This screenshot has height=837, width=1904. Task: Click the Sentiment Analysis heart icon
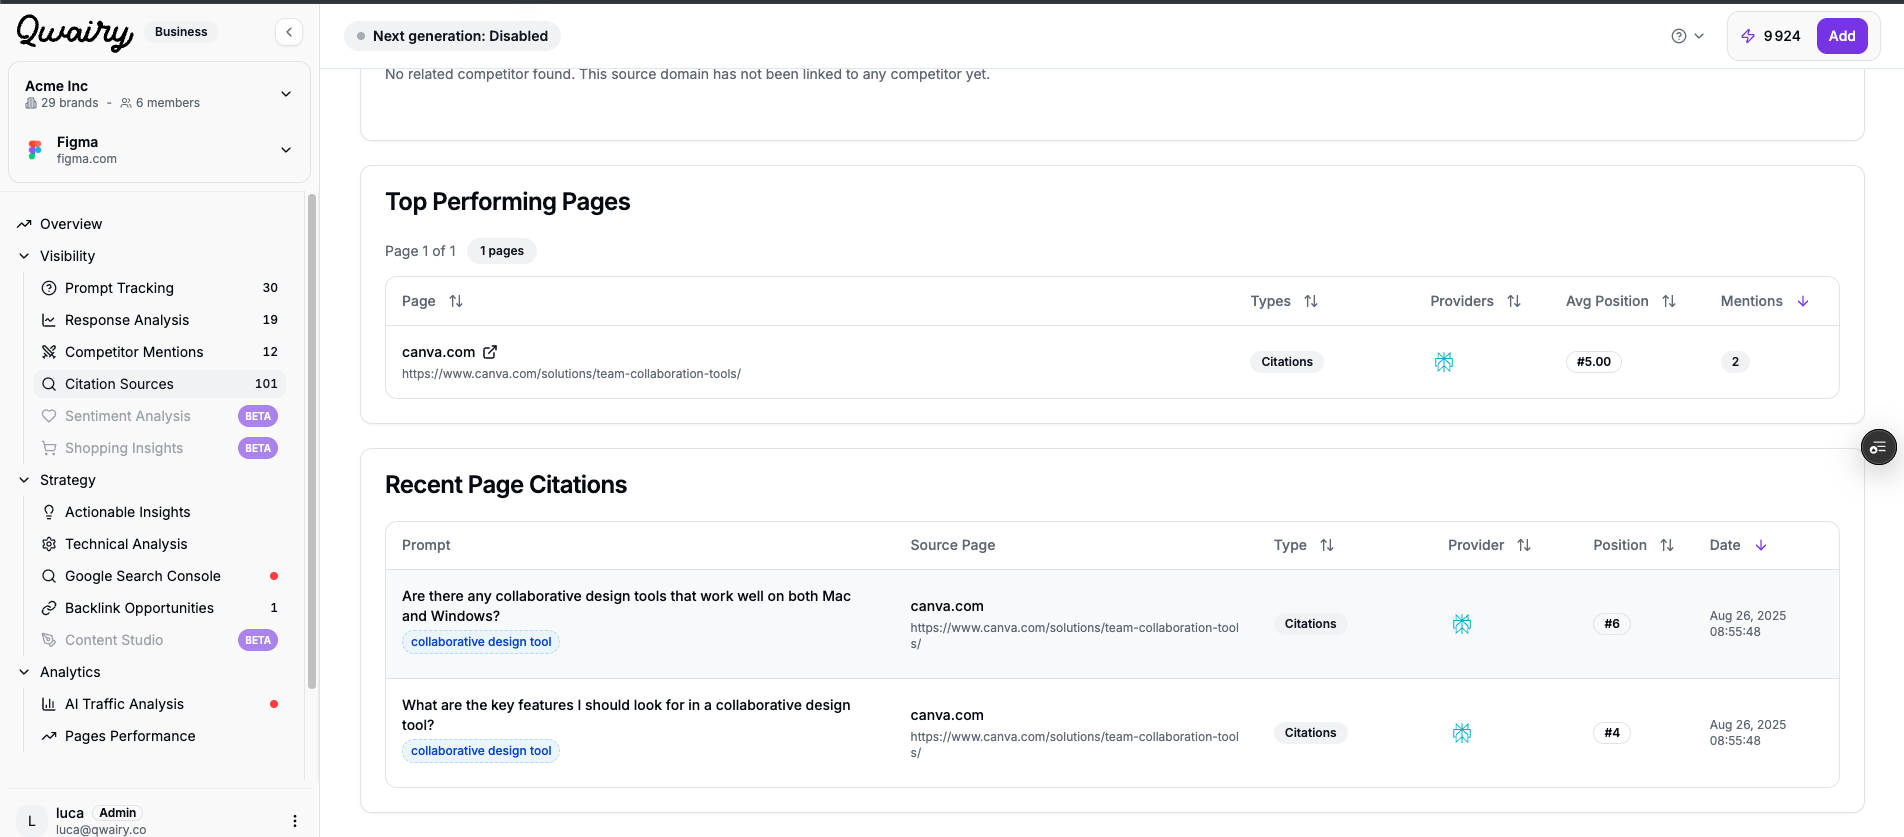pyautogui.click(x=49, y=416)
